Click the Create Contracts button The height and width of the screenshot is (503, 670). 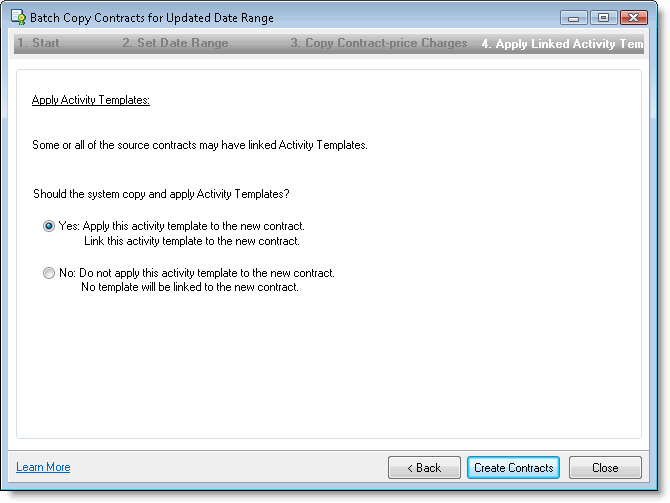pyautogui.click(x=513, y=467)
